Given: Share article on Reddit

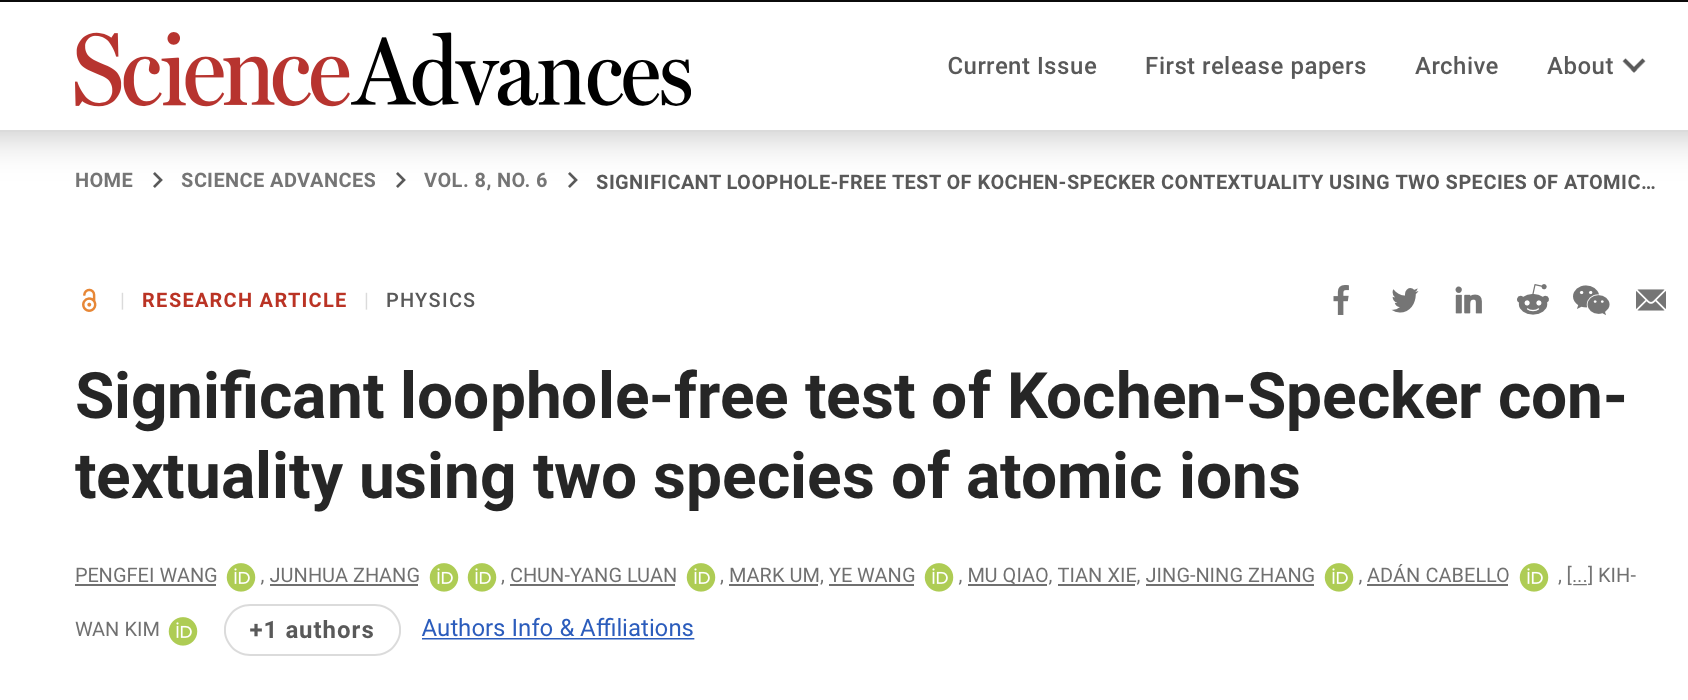Looking at the screenshot, I should (1532, 300).
